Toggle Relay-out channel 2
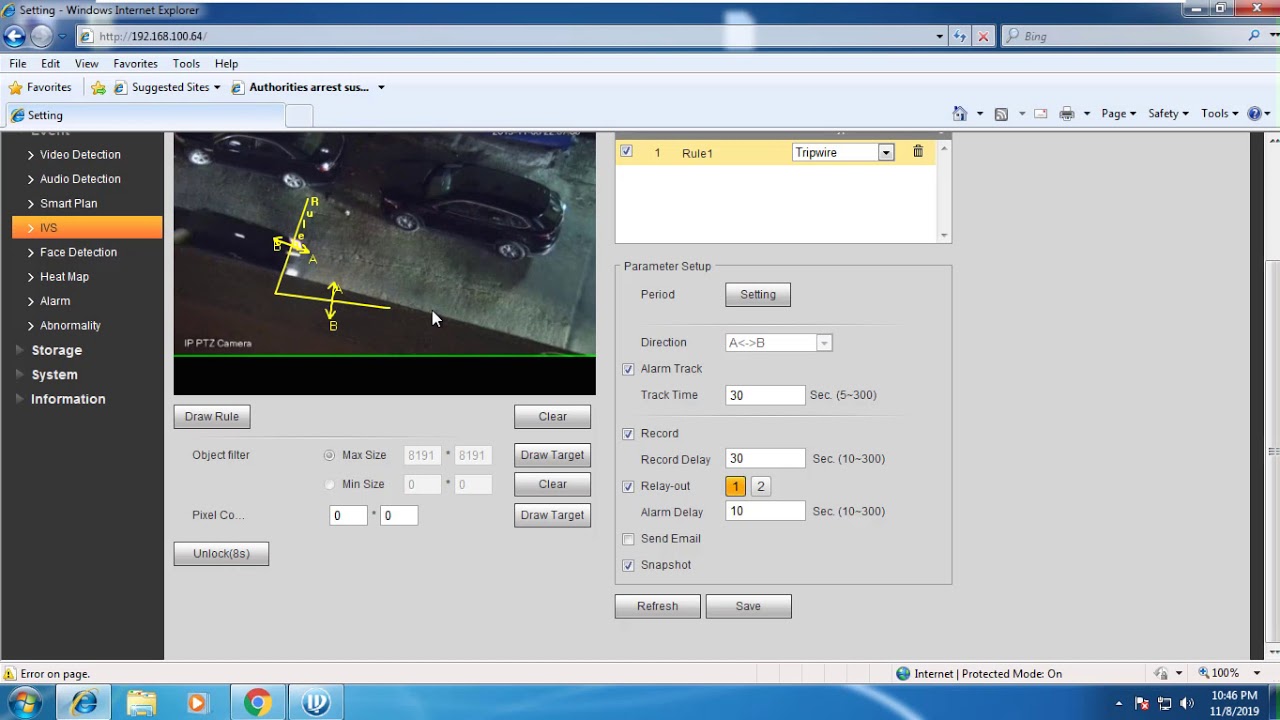The width and height of the screenshot is (1280, 720). click(x=760, y=486)
